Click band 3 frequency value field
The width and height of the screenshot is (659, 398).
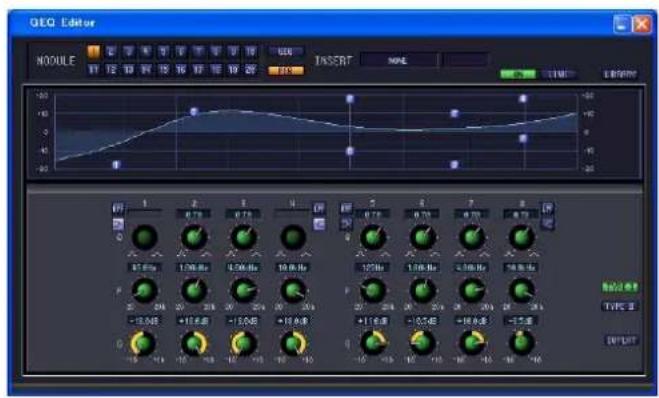coord(243,267)
